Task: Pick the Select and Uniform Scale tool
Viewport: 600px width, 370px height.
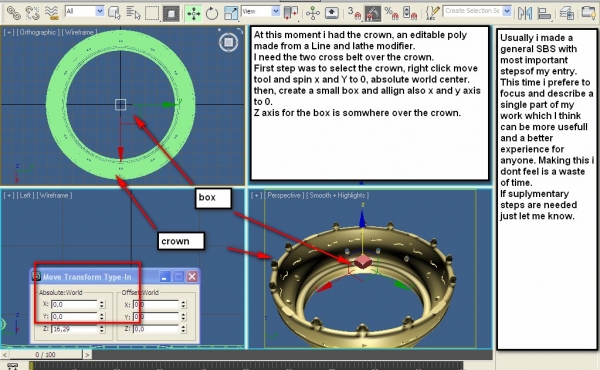Action: [x=231, y=14]
